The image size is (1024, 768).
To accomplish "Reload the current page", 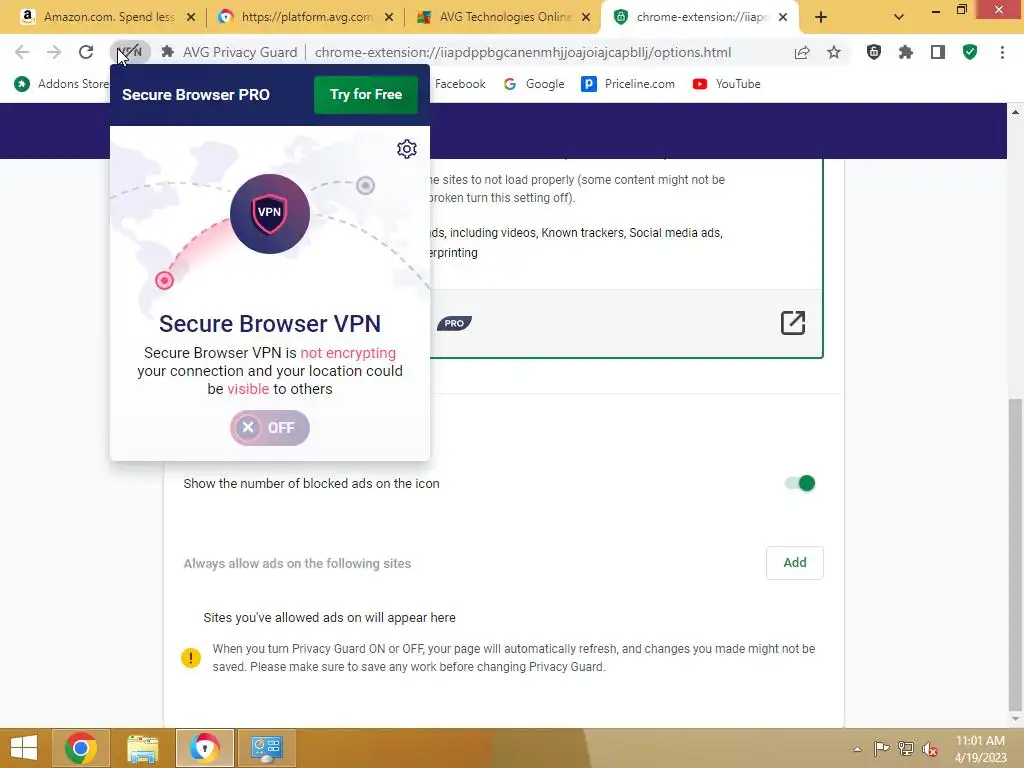I will [86, 52].
